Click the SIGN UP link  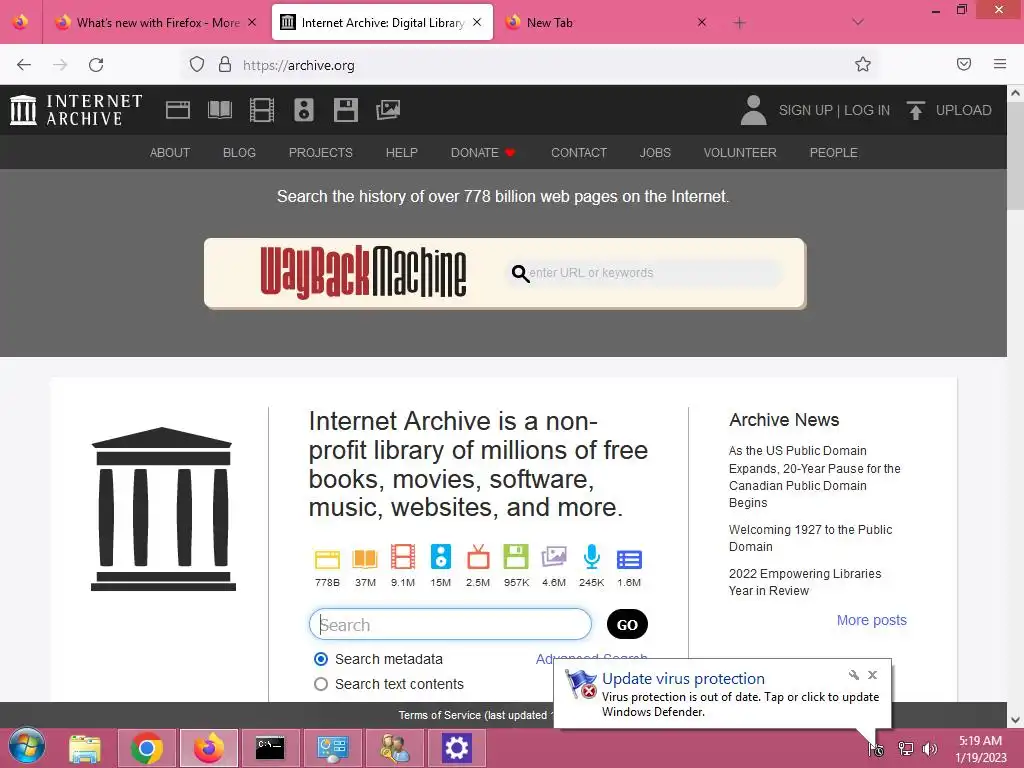tap(805, 110)
